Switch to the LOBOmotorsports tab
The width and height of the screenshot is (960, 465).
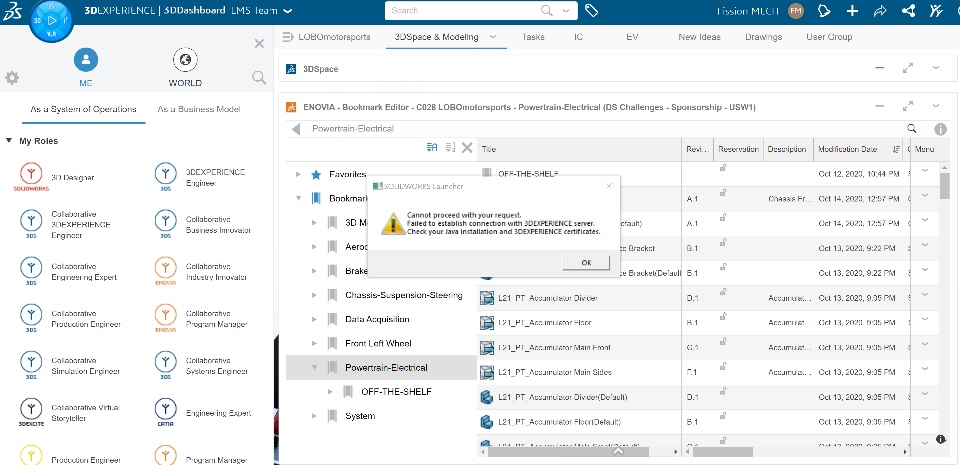[334, 37]
